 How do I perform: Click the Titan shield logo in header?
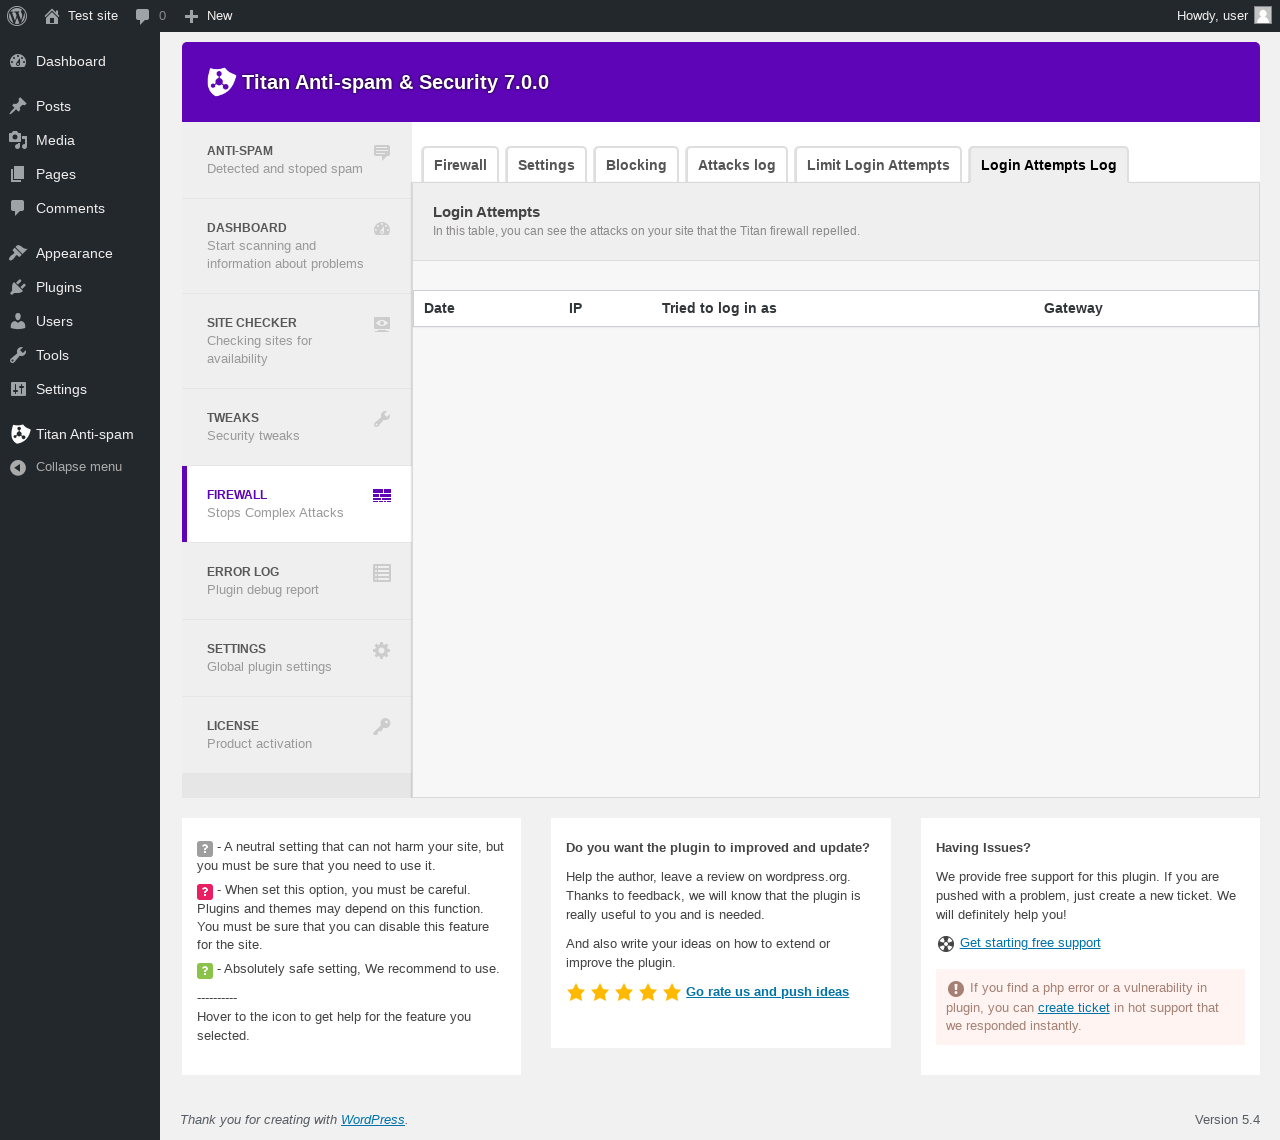click(221, 82)
